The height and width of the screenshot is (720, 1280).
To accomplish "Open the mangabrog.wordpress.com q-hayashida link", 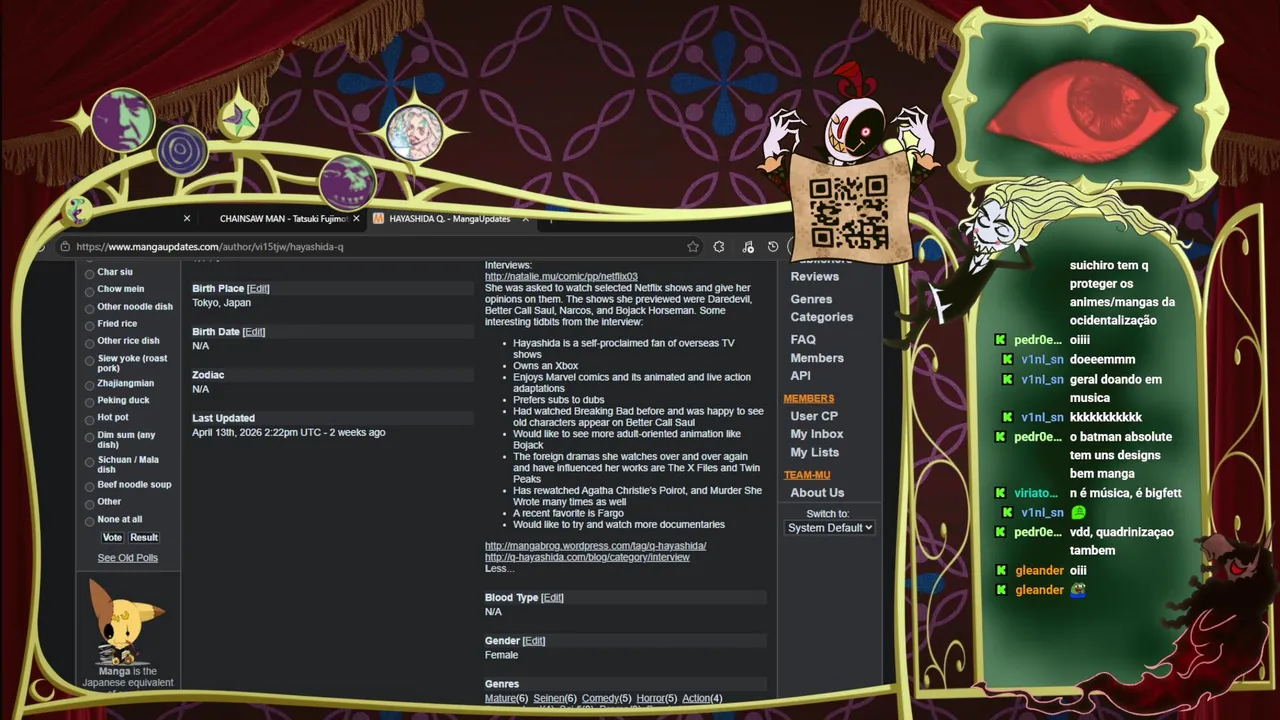I will tap(596, 546).
